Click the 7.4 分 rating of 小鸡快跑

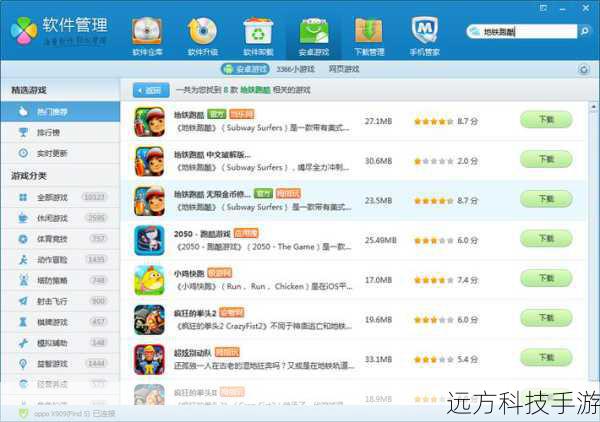(x=446, y=280)
